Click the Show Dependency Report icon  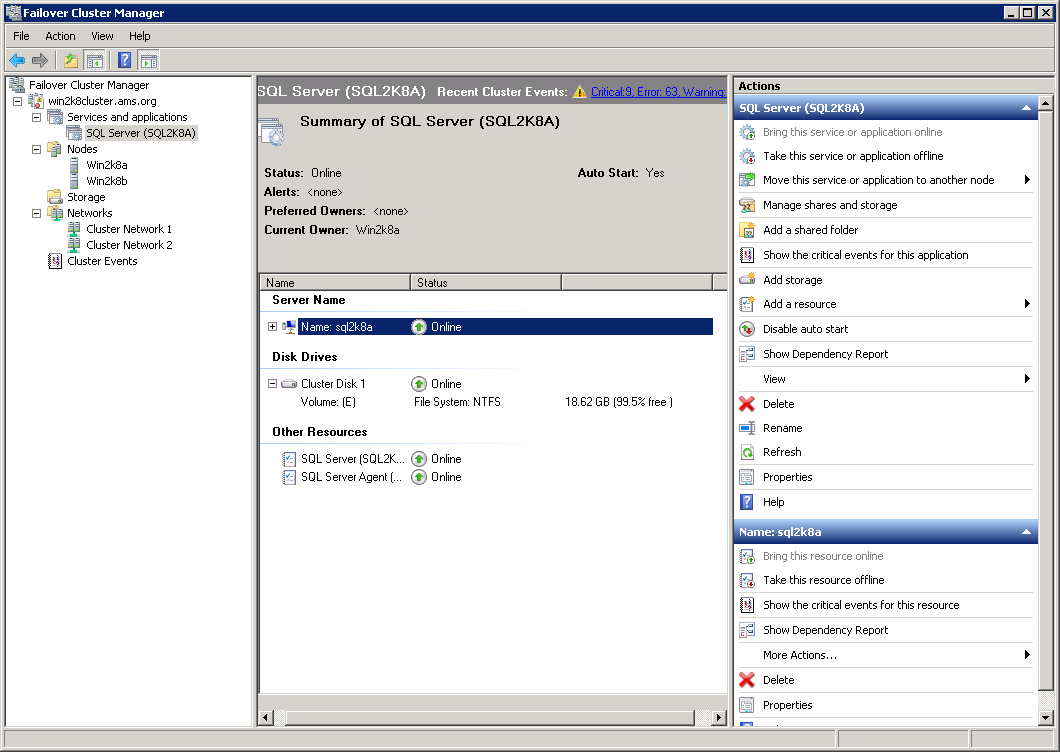click(745, 353)
